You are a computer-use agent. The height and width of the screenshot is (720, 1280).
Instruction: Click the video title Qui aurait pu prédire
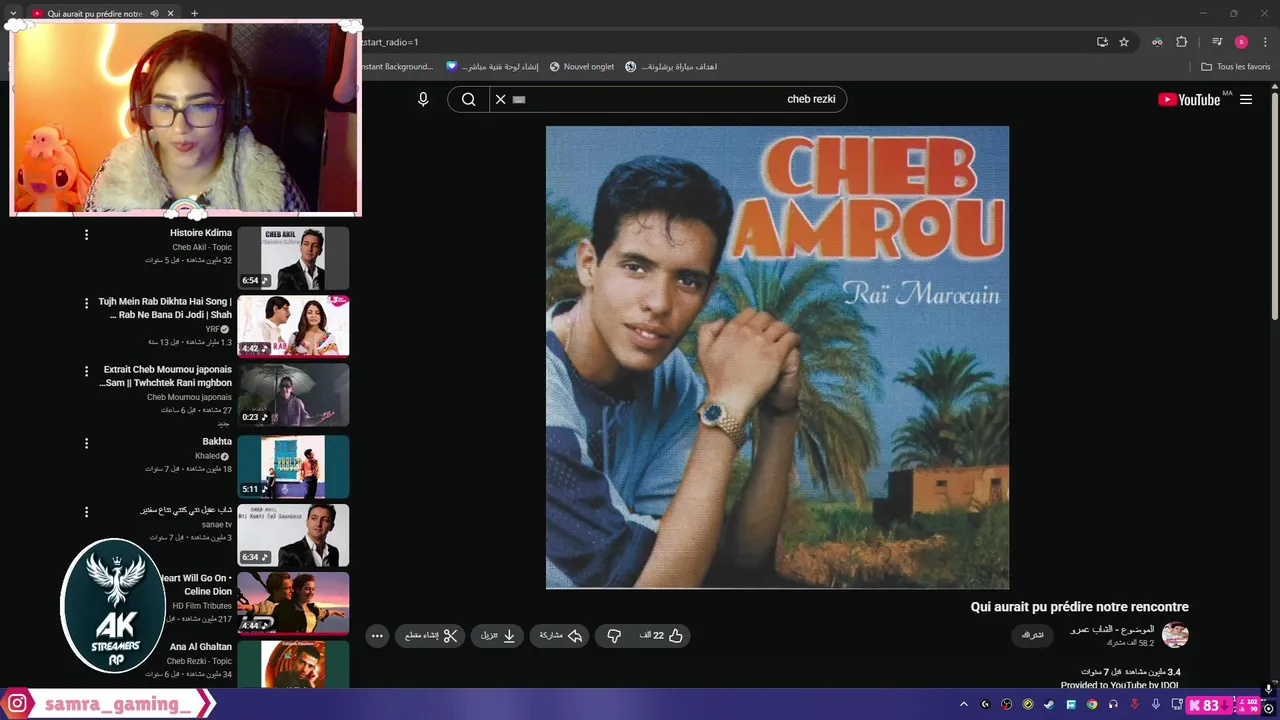[x=1079, y=607]
